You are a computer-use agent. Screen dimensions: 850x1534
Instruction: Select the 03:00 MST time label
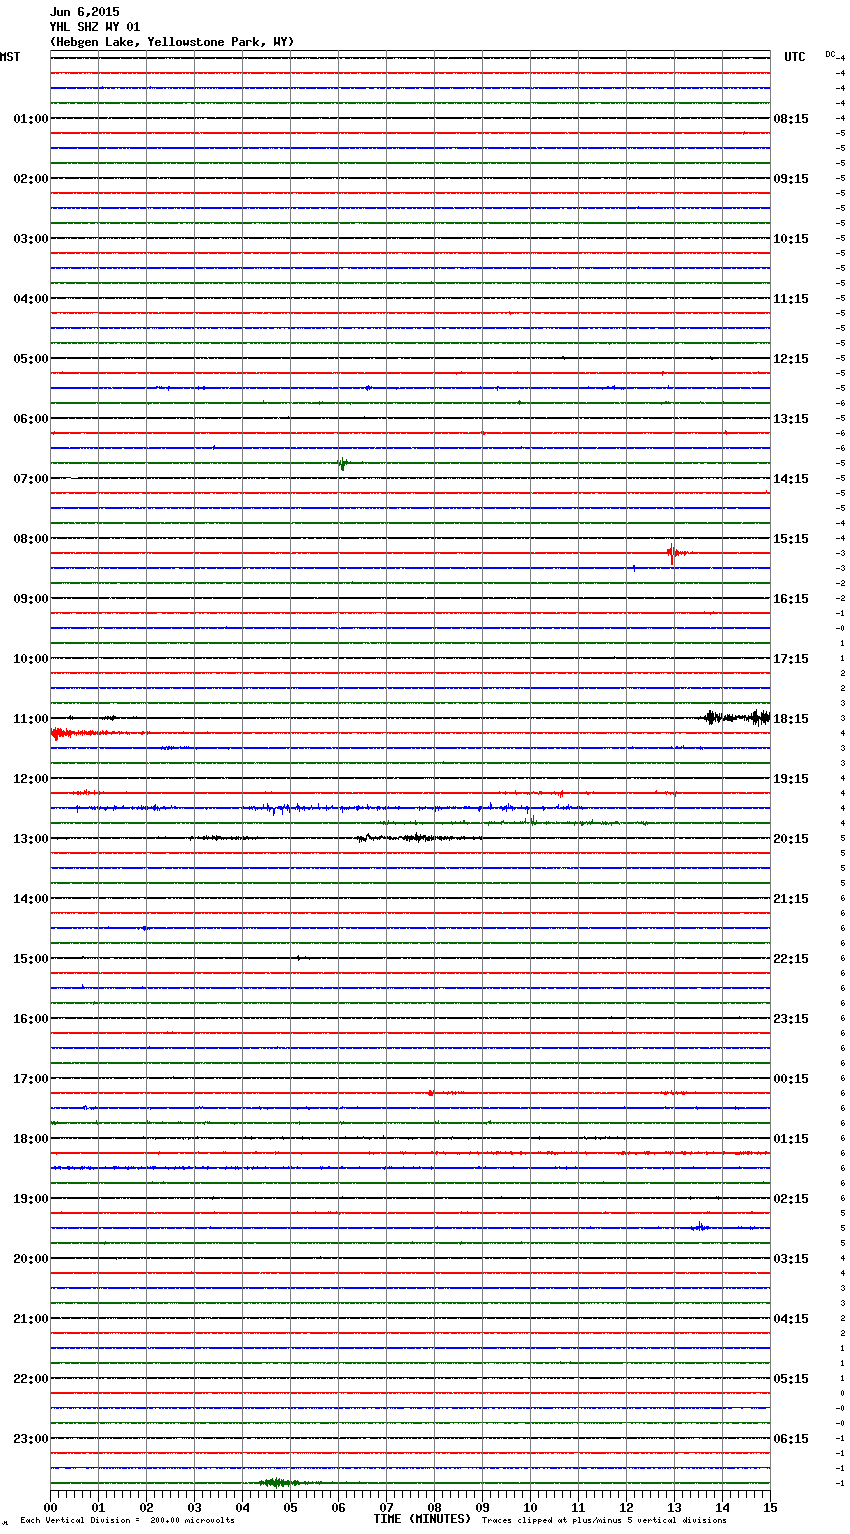[x=31, y=239]
